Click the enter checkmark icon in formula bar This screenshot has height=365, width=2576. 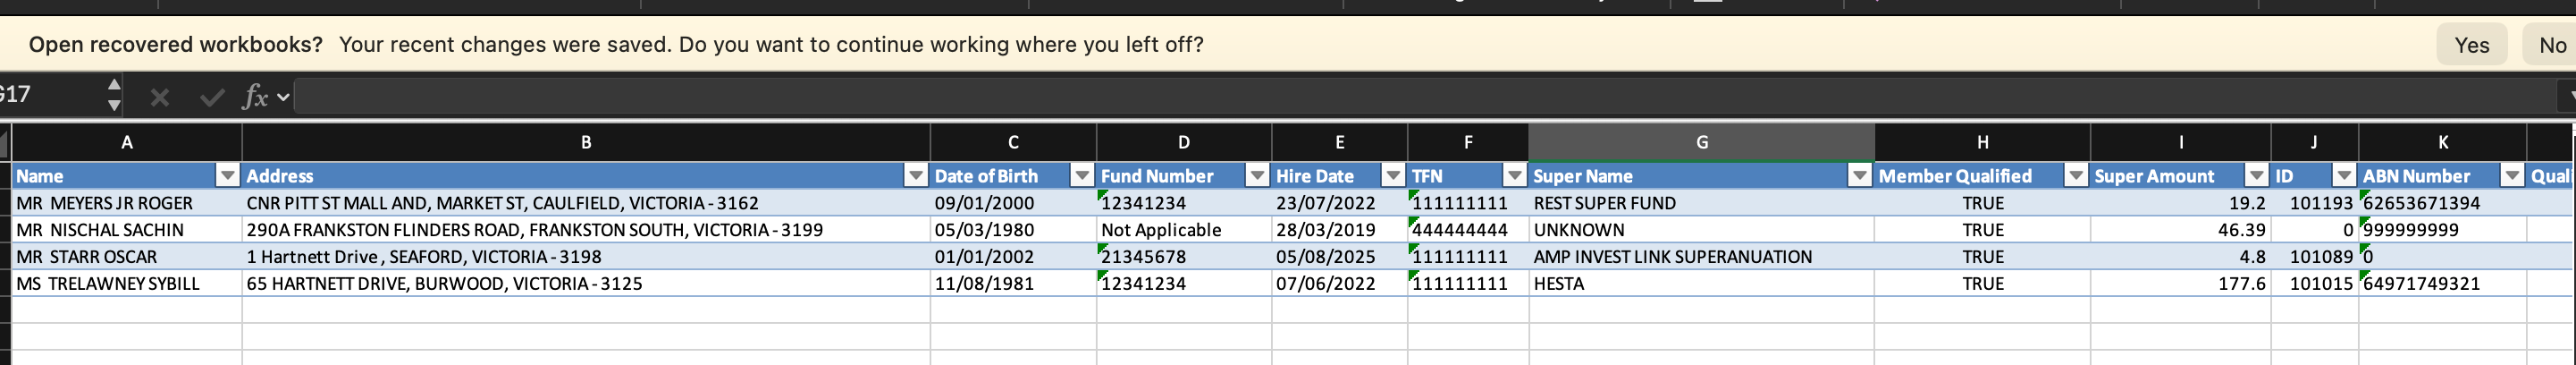click(211, 96)
